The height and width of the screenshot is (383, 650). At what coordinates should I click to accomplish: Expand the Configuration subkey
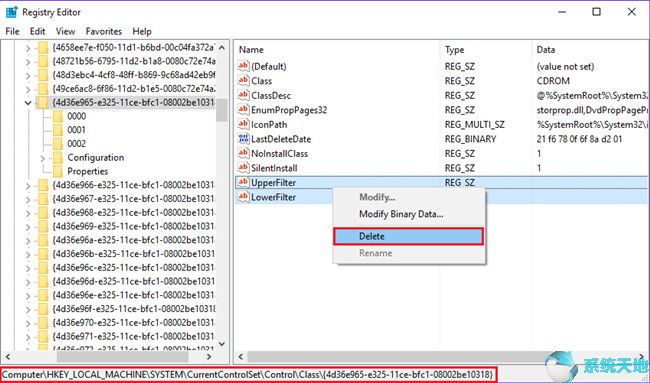coord(43,158)
